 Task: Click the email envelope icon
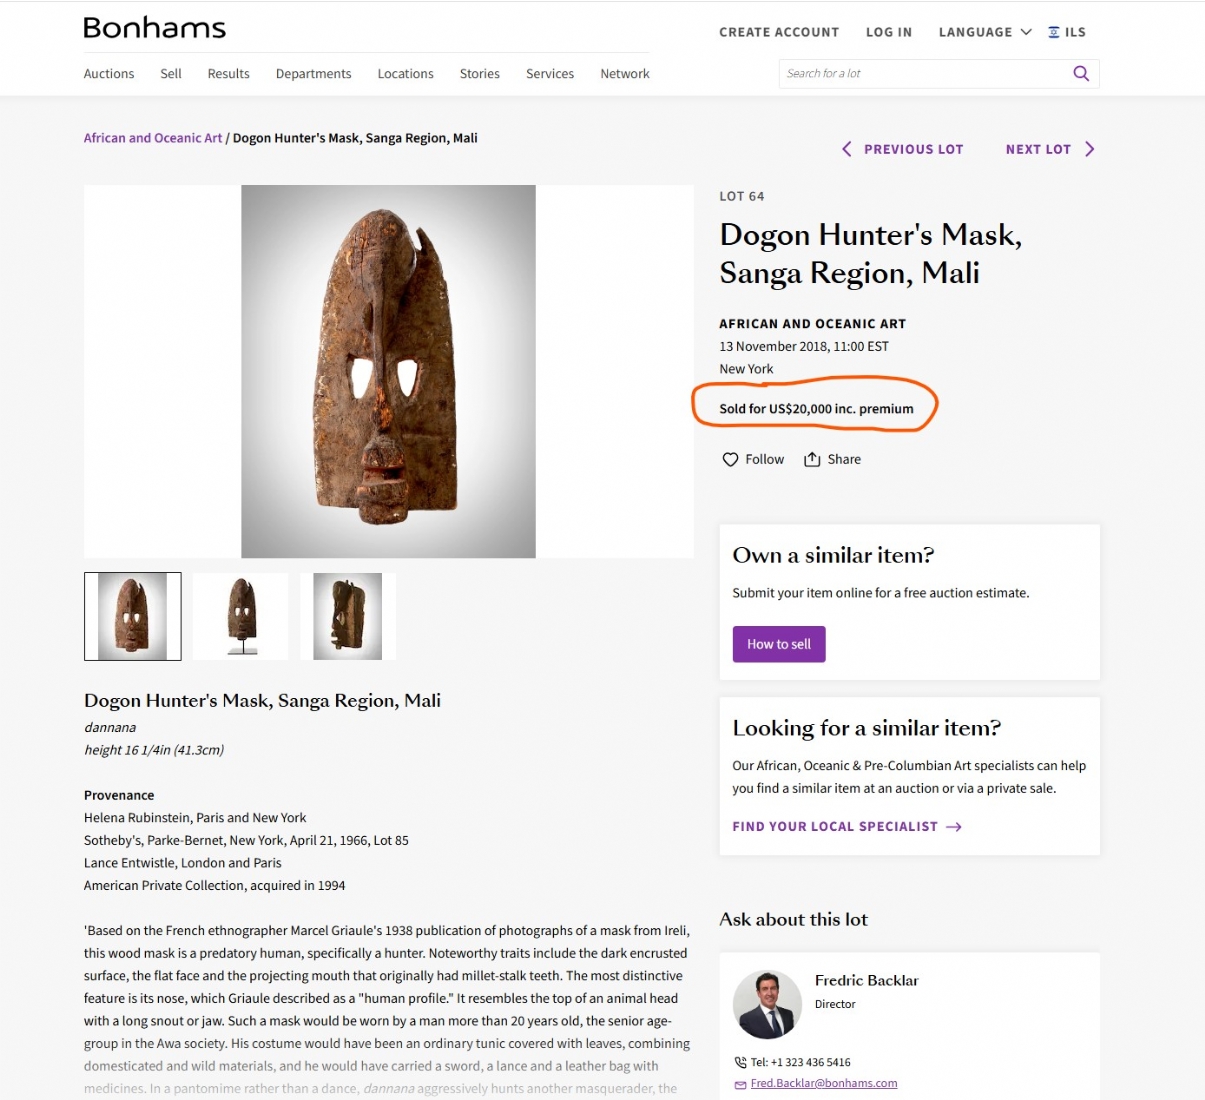coord(740,1084)
